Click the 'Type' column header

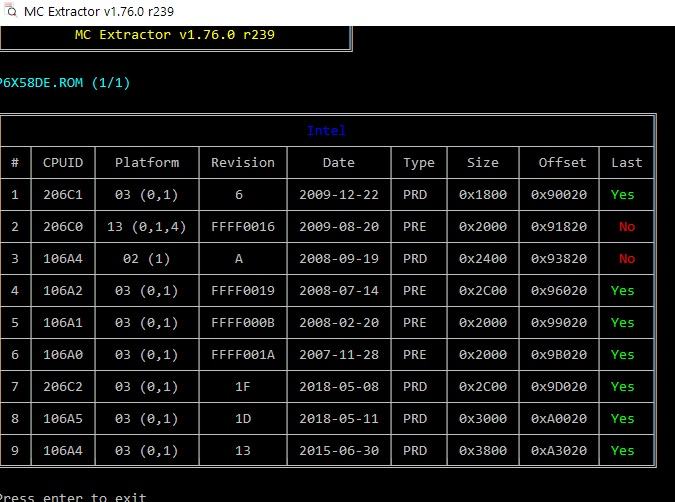click(x=419, y=163)
